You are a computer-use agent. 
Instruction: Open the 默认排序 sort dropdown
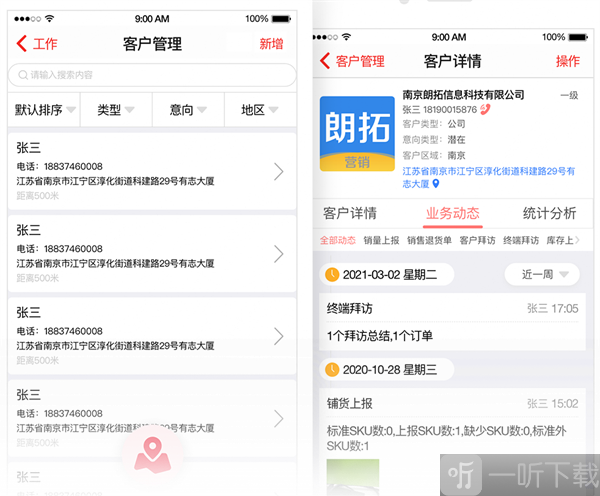click(44, 110)
